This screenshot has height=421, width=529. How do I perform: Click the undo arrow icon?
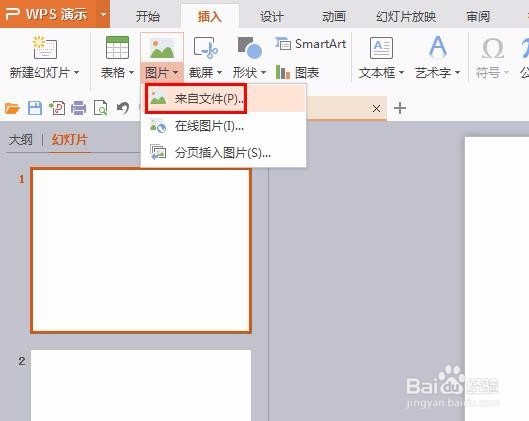[123, 108]
